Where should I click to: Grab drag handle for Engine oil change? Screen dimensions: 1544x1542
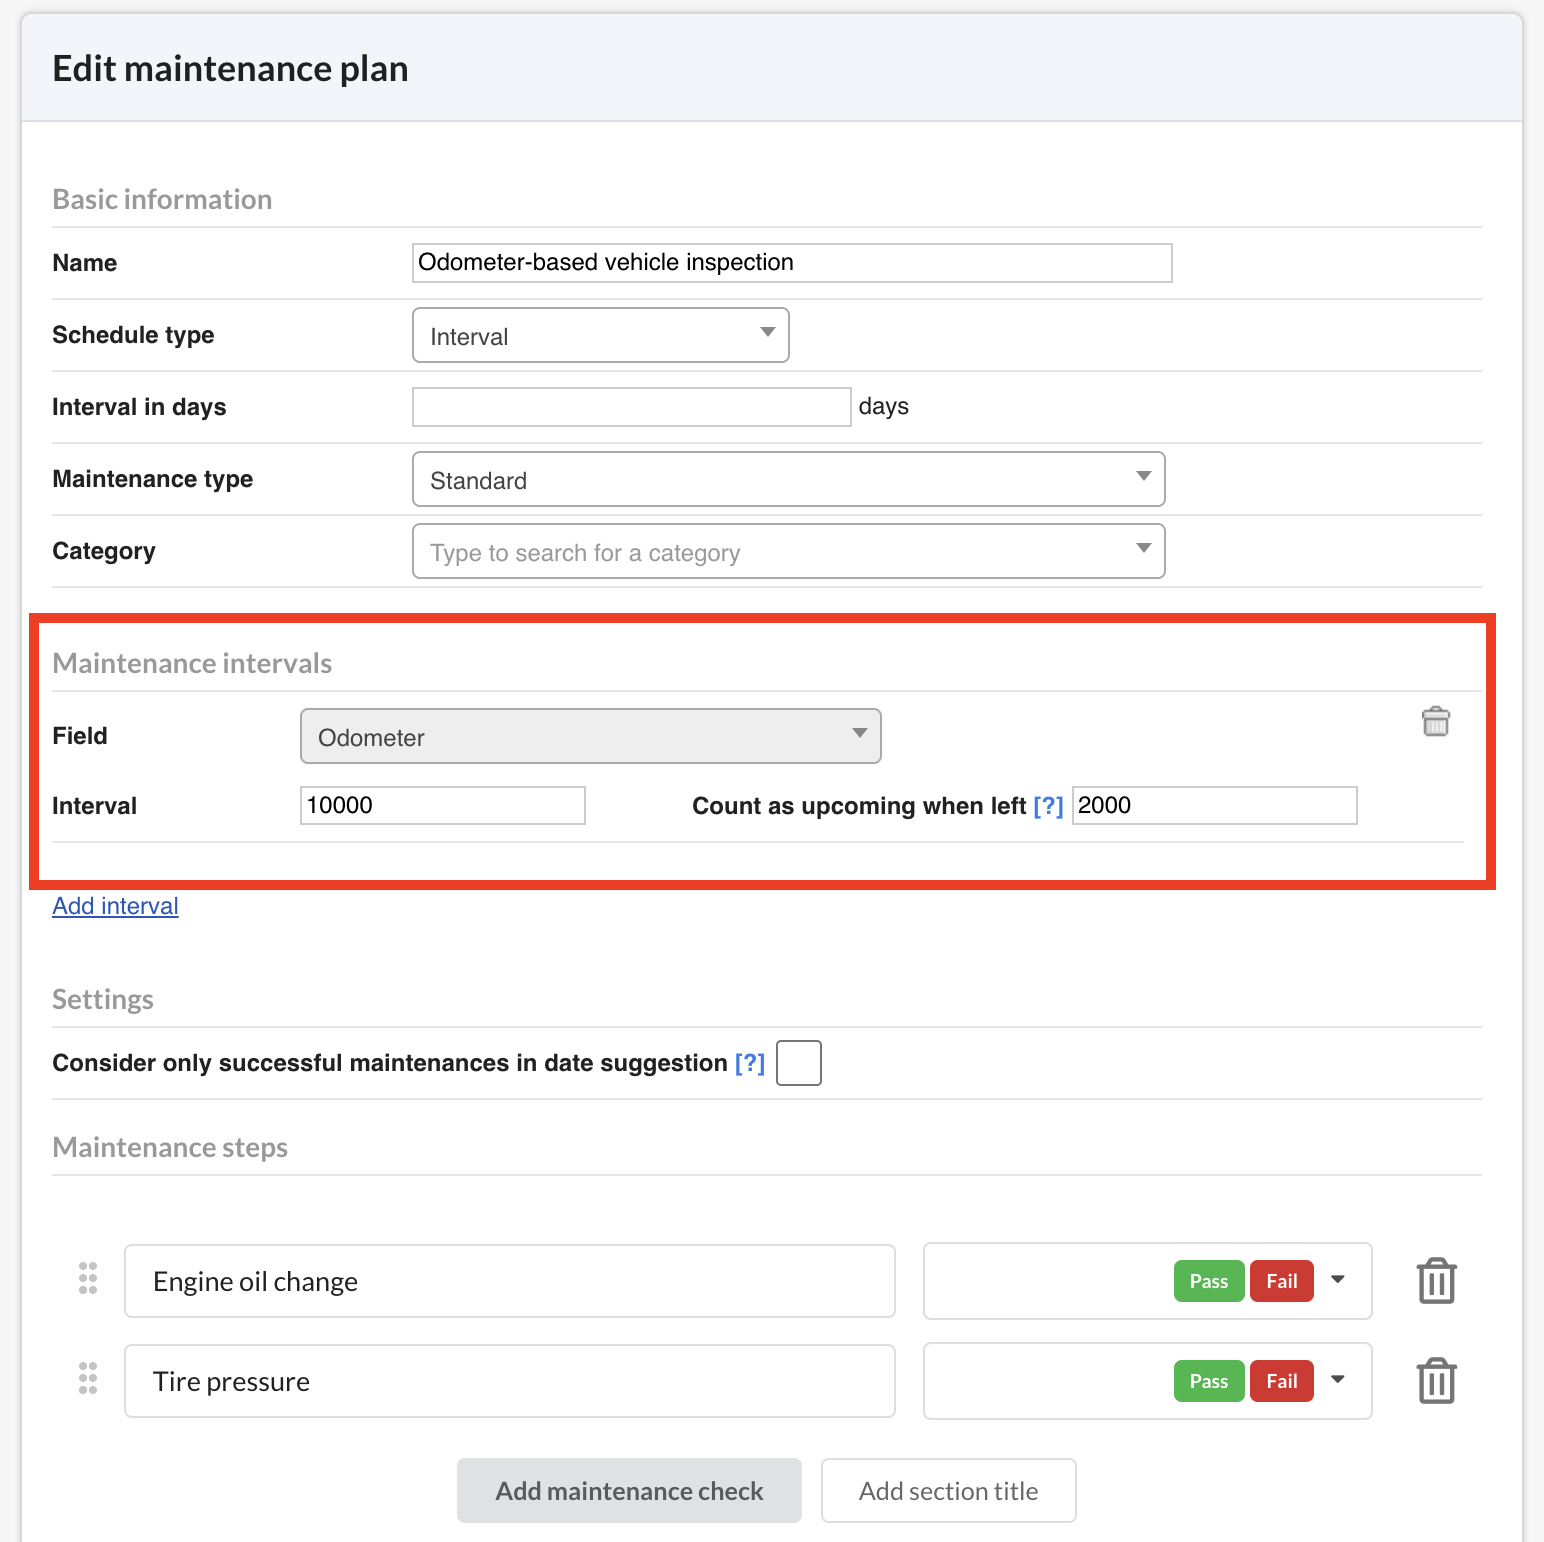(x=88, y=1278)
